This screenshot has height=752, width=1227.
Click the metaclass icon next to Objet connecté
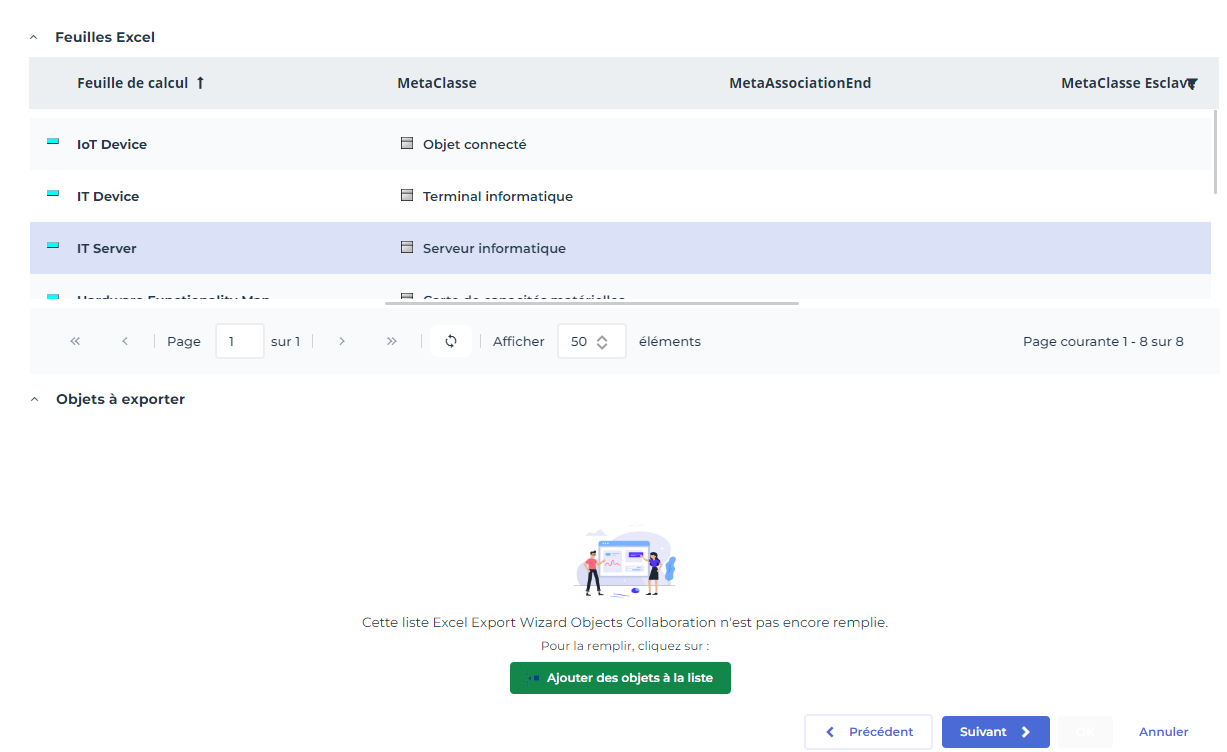(x=407, y=144)
